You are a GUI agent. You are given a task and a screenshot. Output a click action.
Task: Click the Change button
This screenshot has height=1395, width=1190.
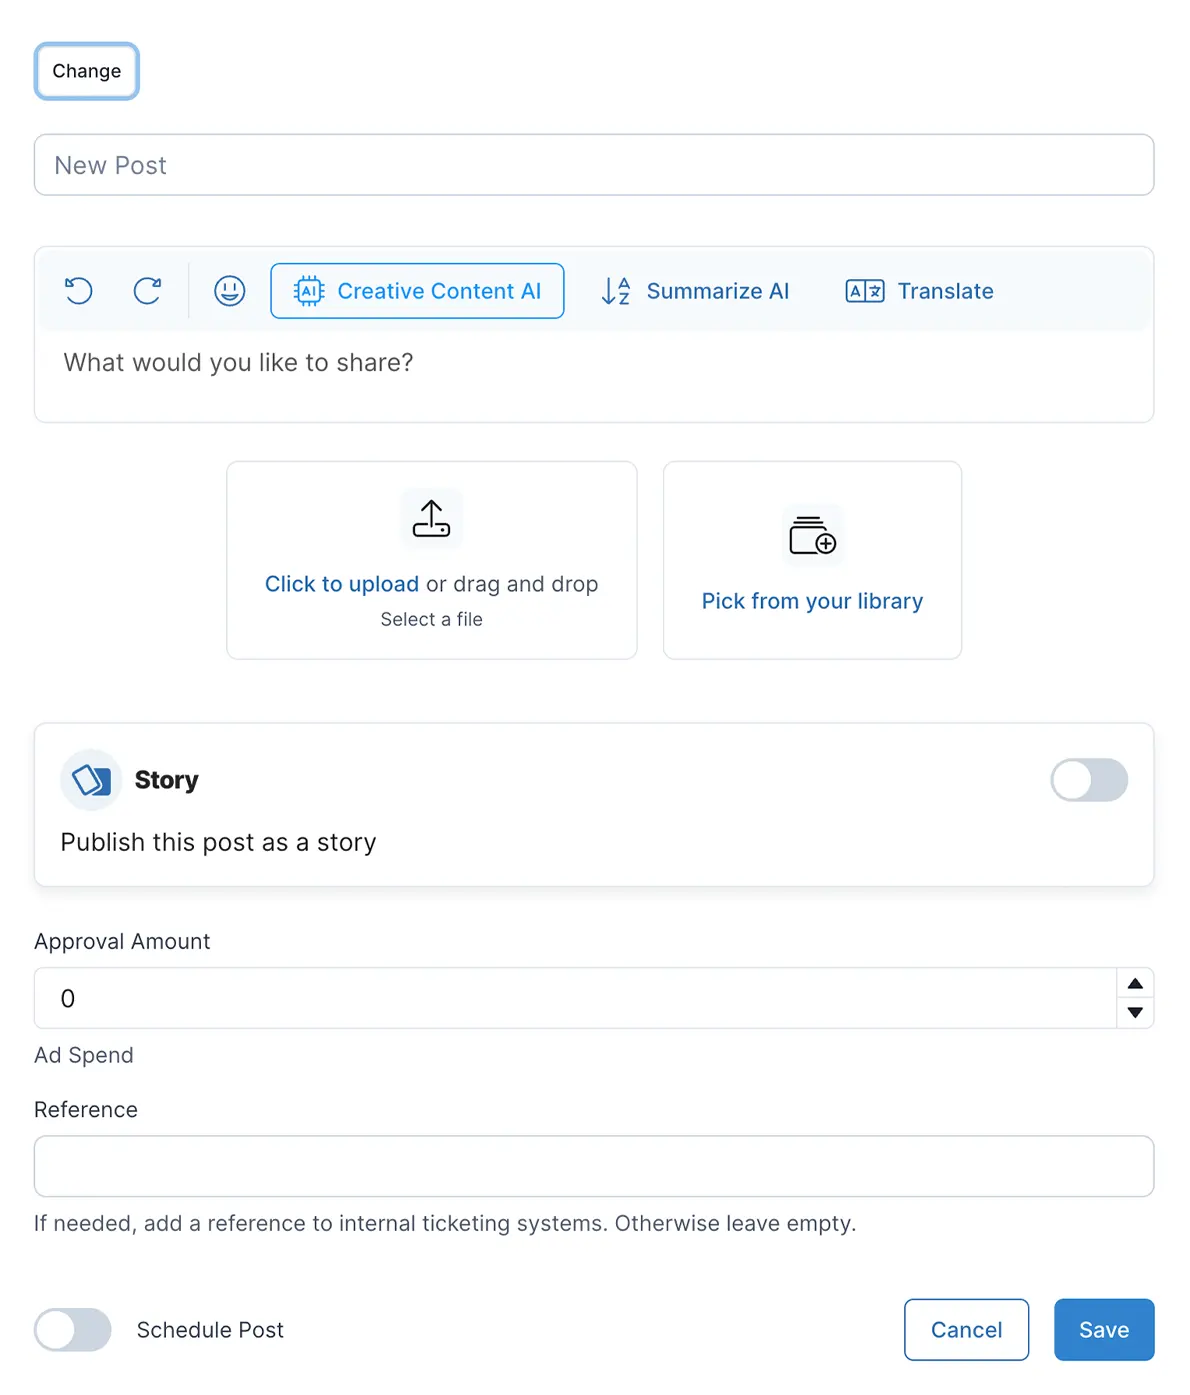(x=86, y=71)
